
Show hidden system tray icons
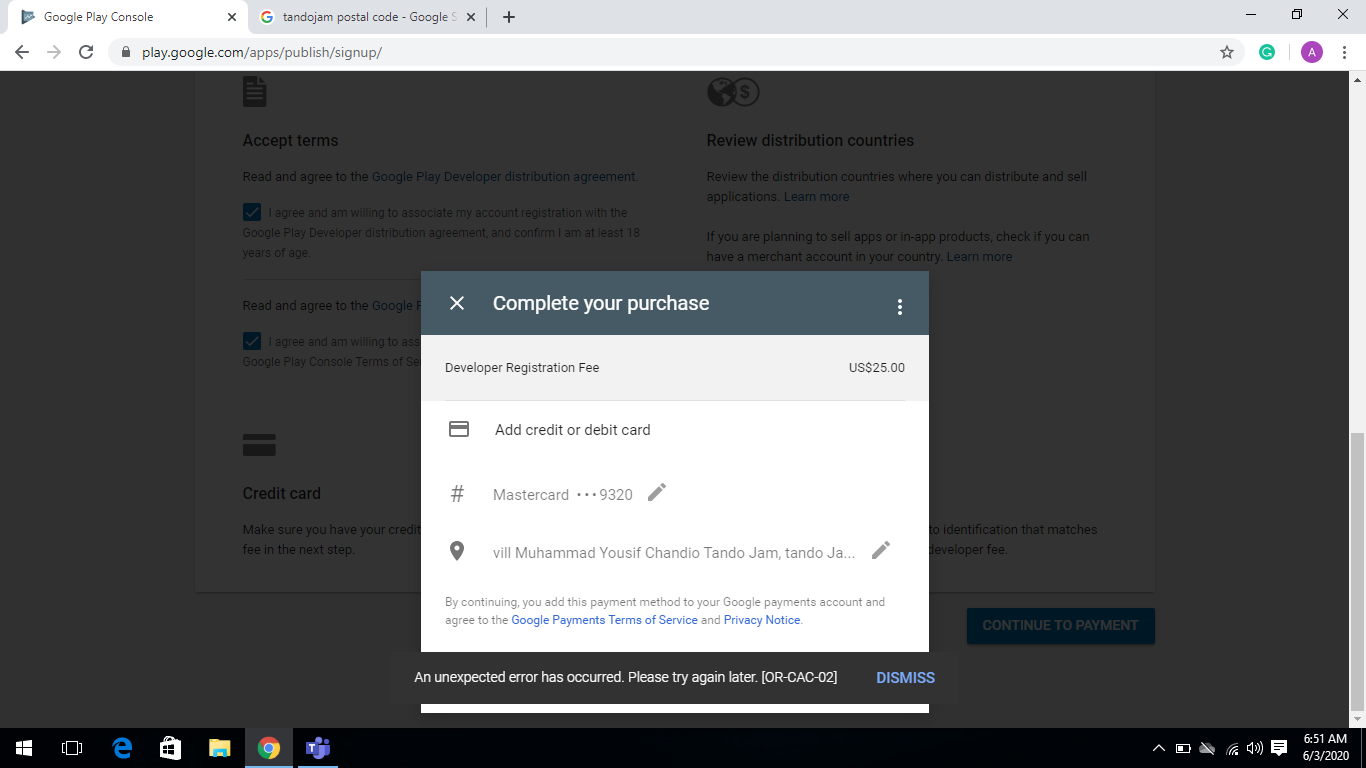pos(1159,748)
